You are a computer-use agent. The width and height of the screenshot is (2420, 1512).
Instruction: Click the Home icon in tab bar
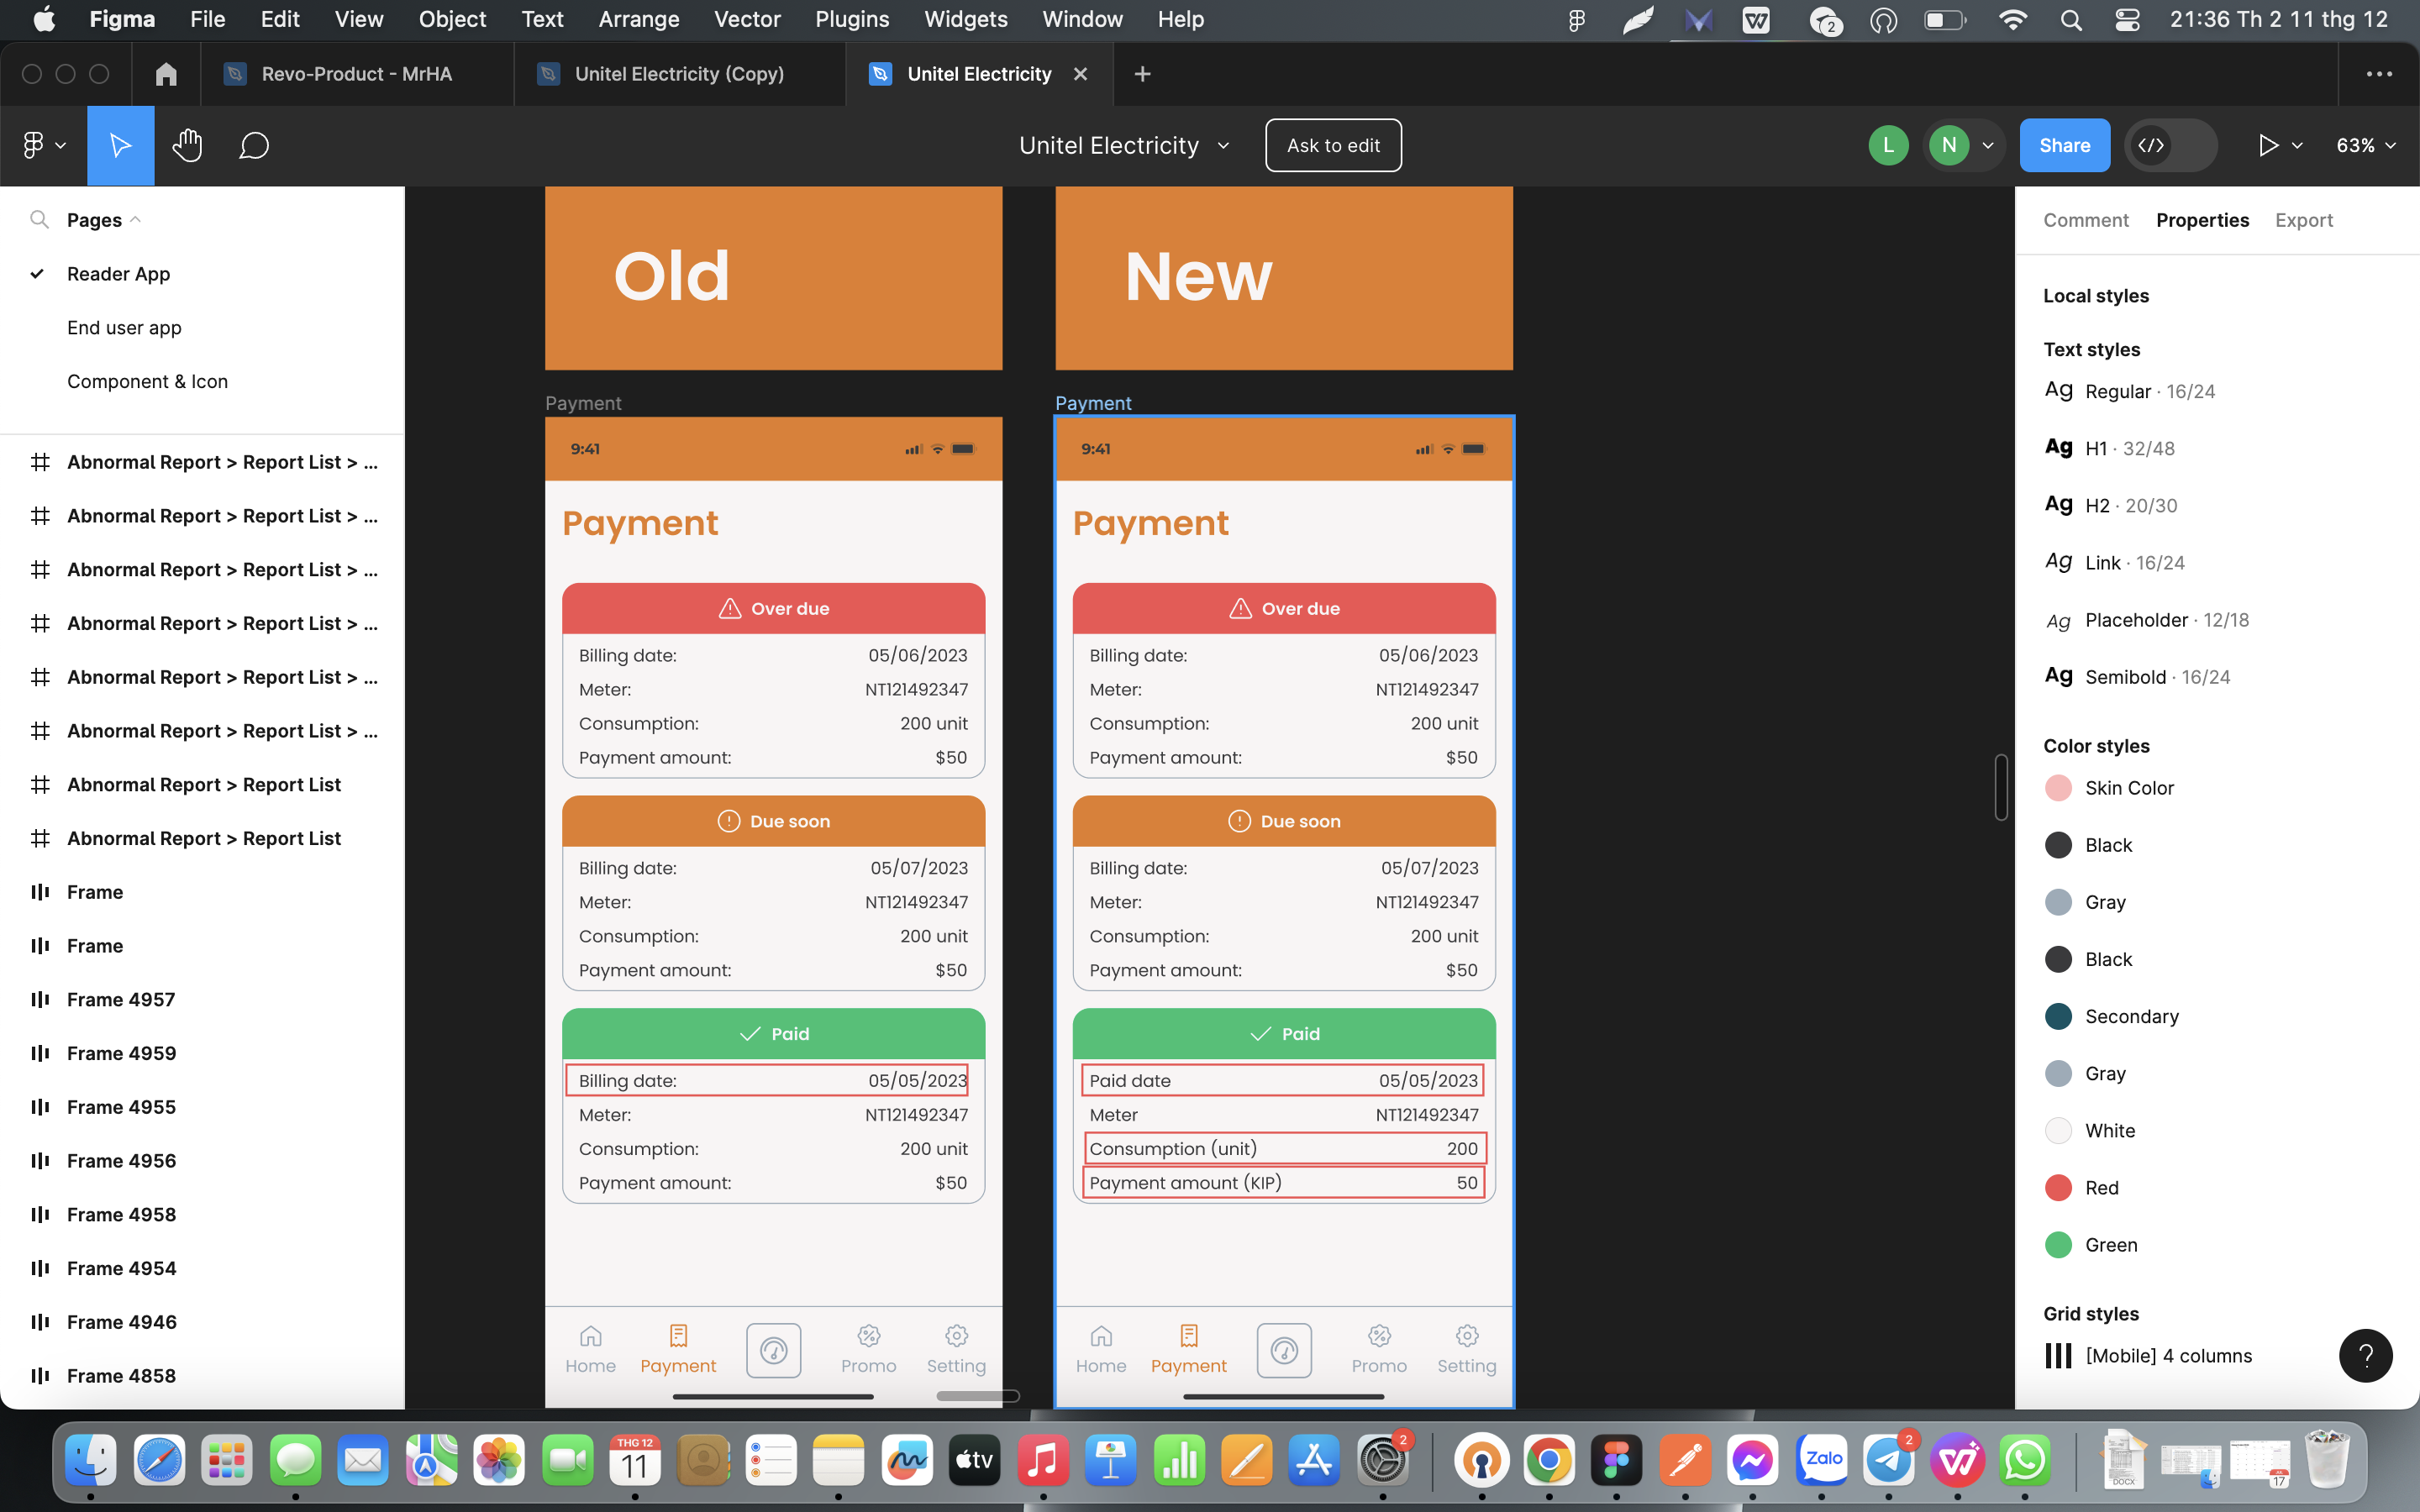click(x=166, y=74)
